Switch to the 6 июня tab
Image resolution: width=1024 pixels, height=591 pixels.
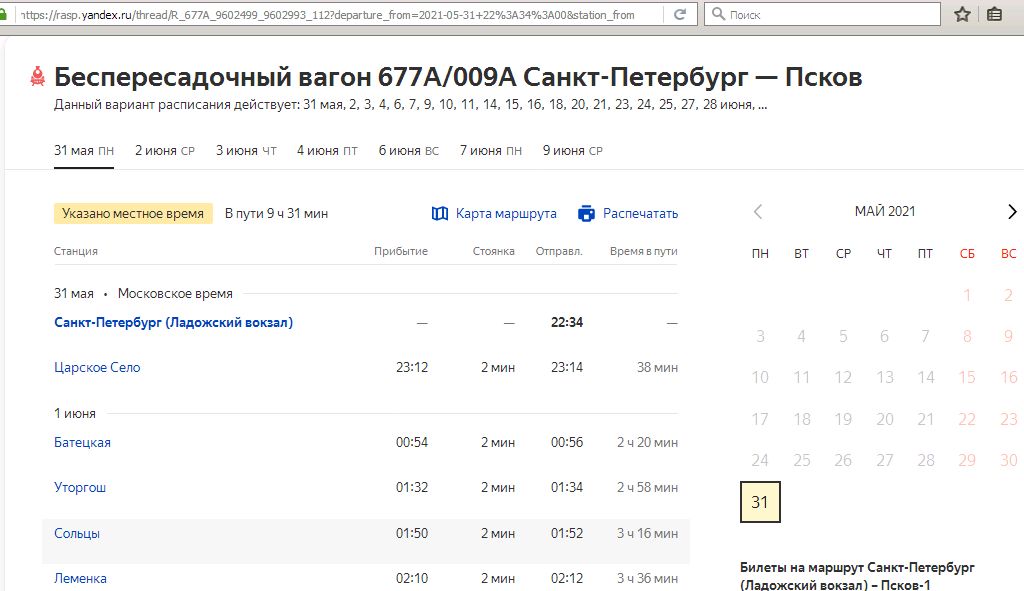point(408,151)
